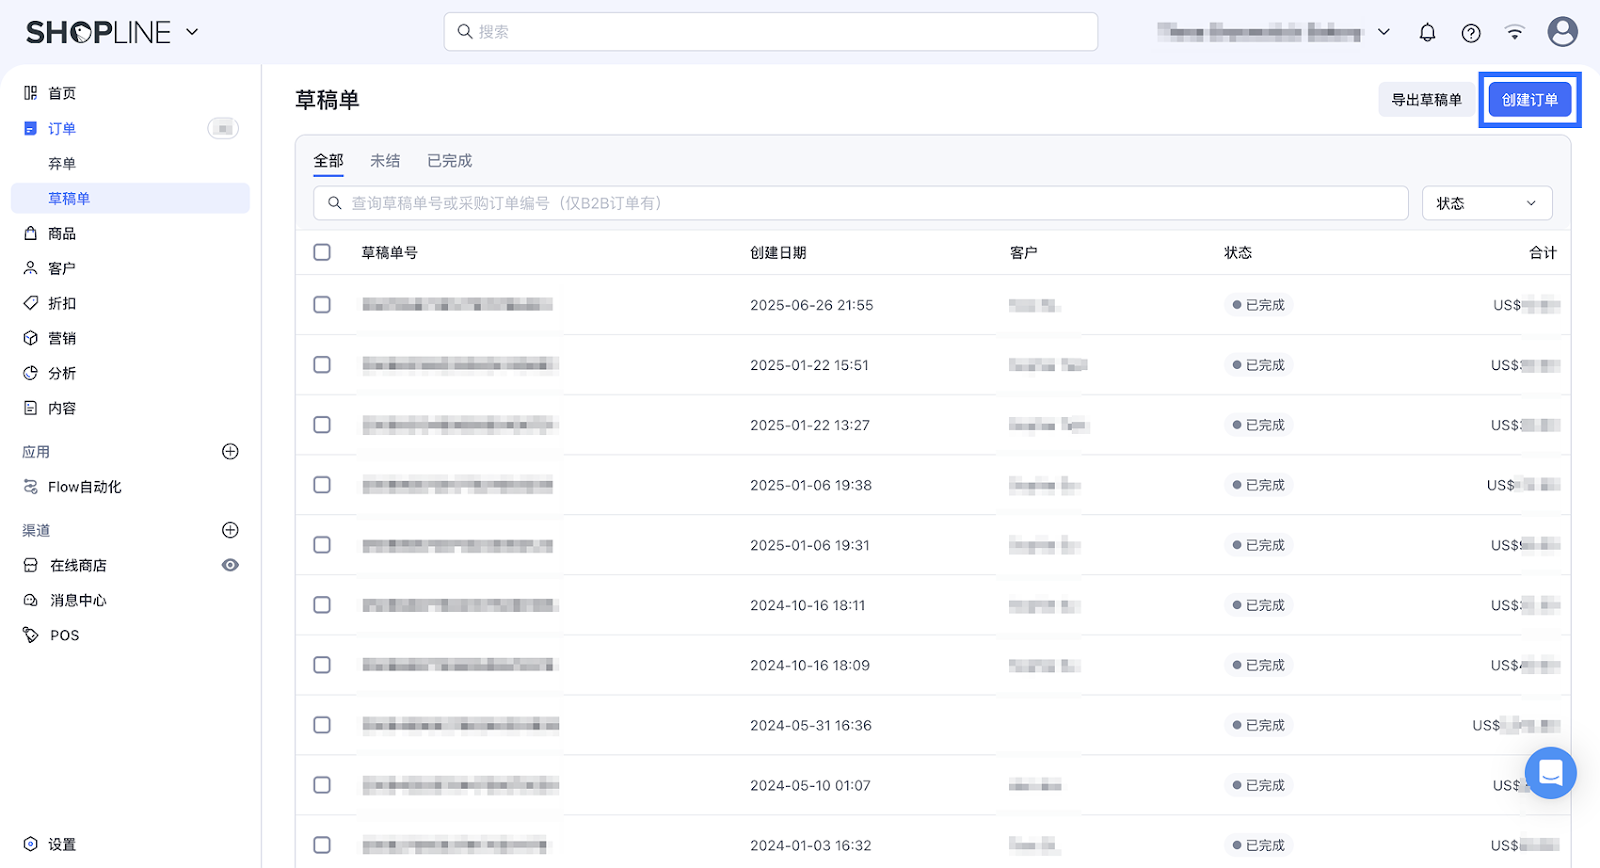Open the floating chat support bubble
Viewport: 1600px width, 868px height.
point(1551,772)
